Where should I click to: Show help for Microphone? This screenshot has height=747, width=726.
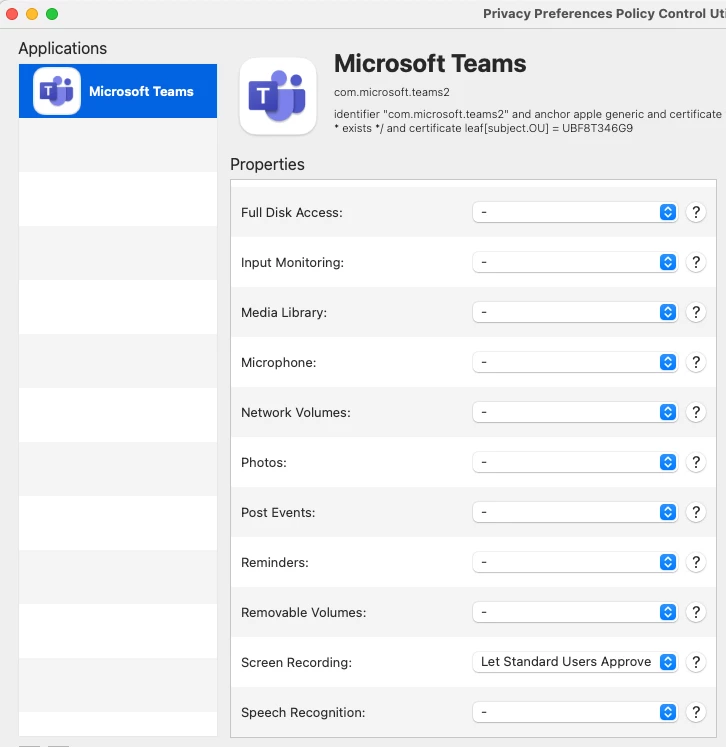pos(696,362)
